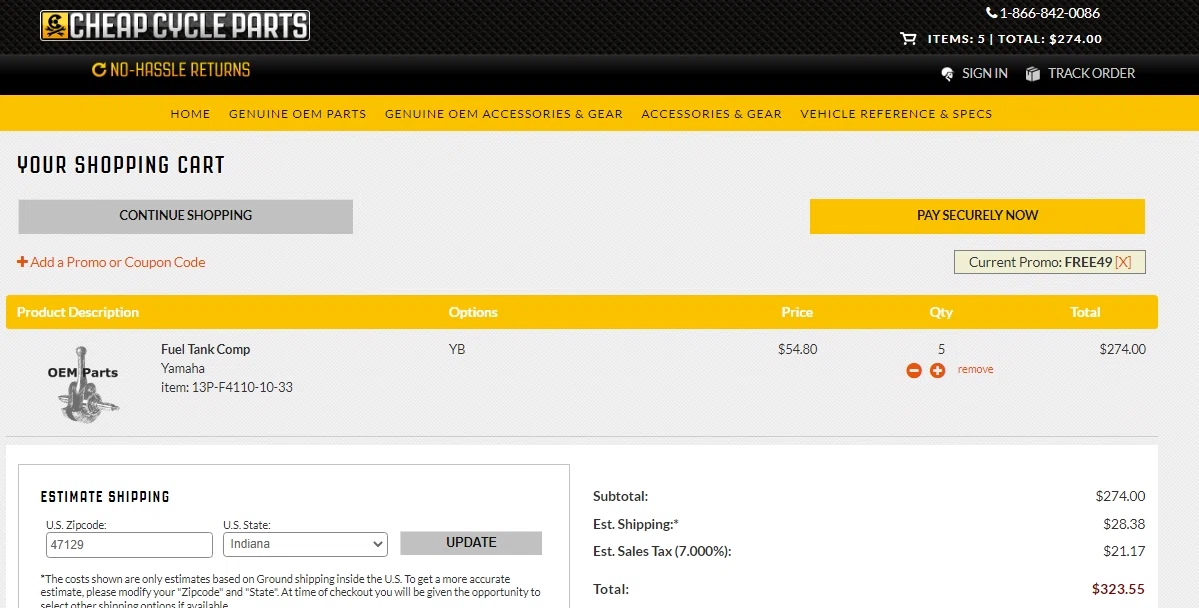Image resolution: width=1199 pixels, height=608 pixels.
Task: Click Add a Promo or Coupon Code
Action: [x=118, y=262]
